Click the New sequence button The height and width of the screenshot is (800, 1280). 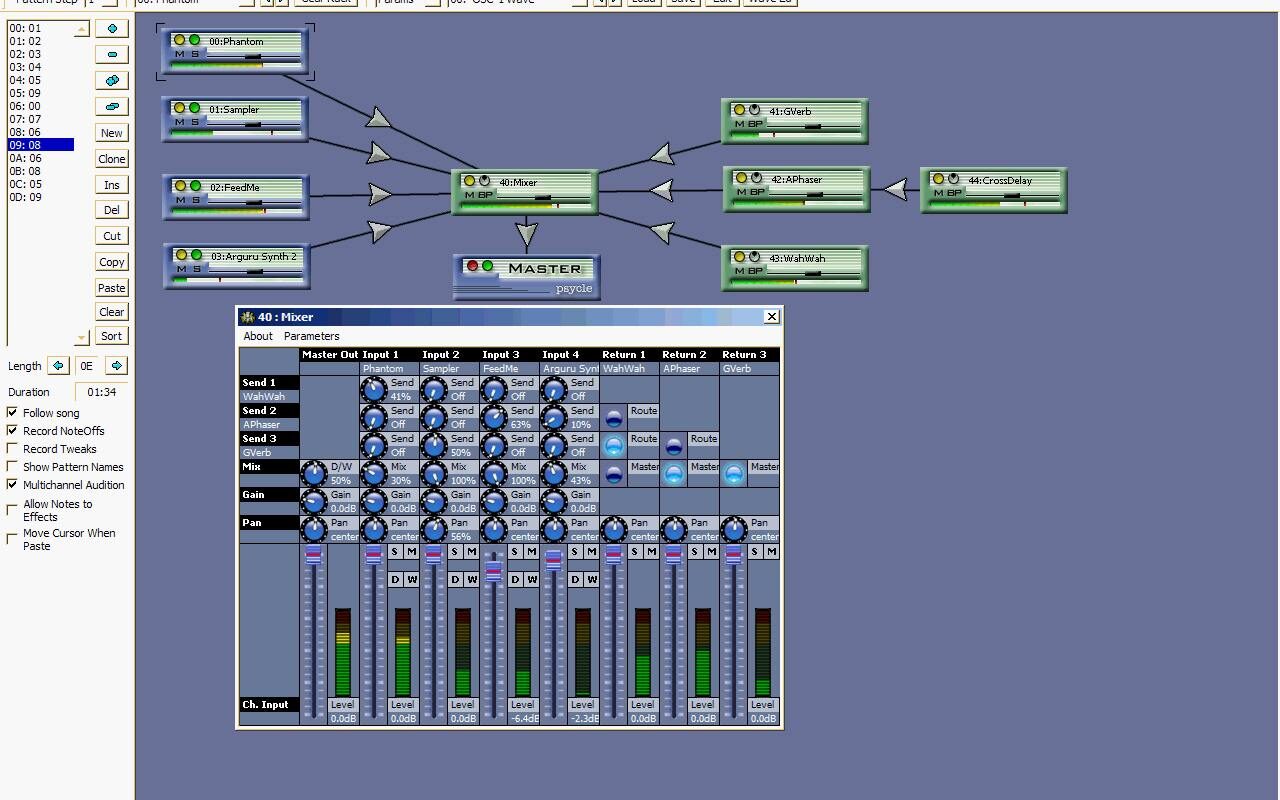(x=112, y=133)
